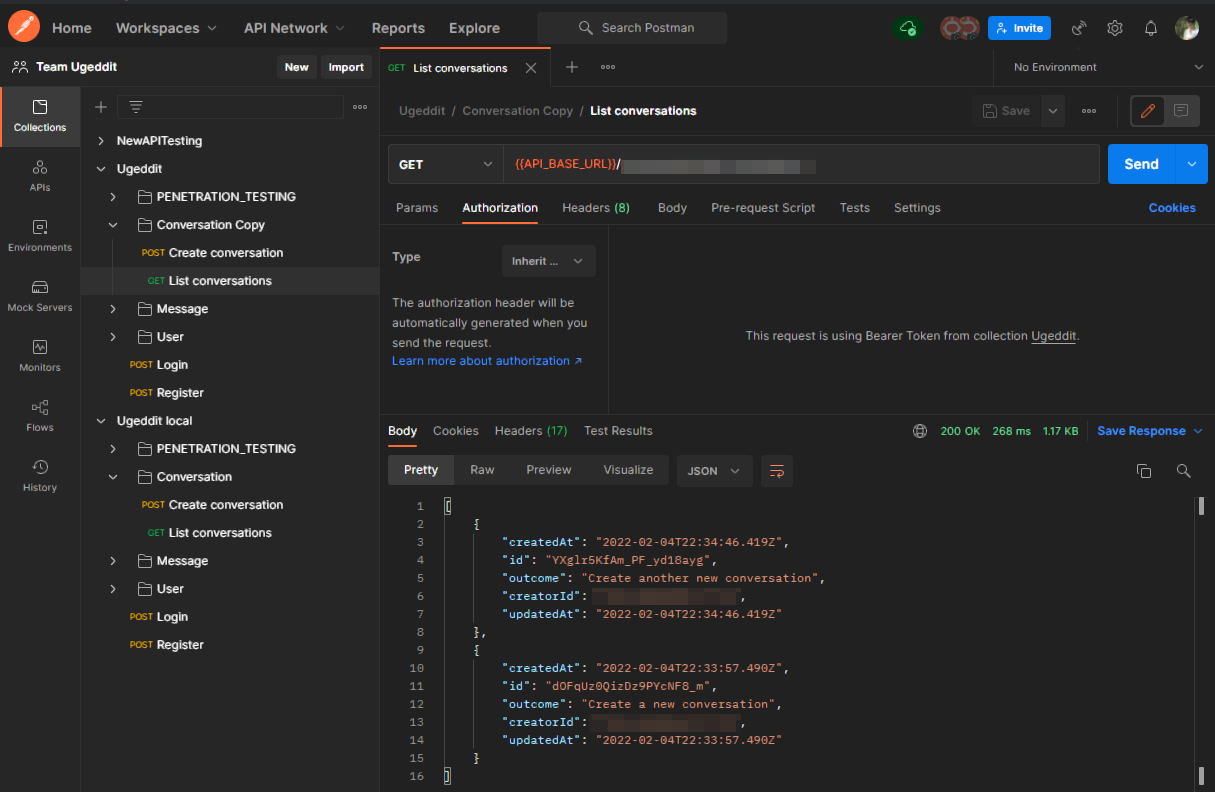The width and height of the screenshot is (1215, 792).
Task: Close the List conversations tab
Action: pos(531,68)
